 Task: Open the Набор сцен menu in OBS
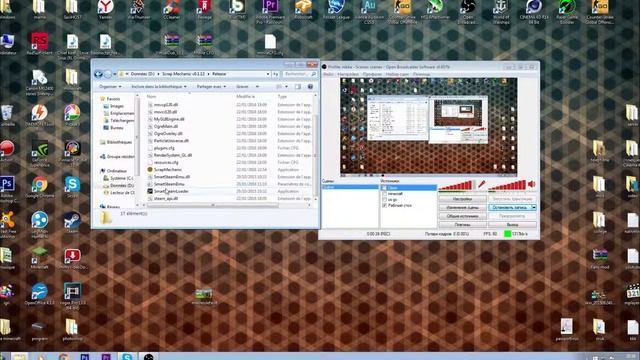[397, 74]
